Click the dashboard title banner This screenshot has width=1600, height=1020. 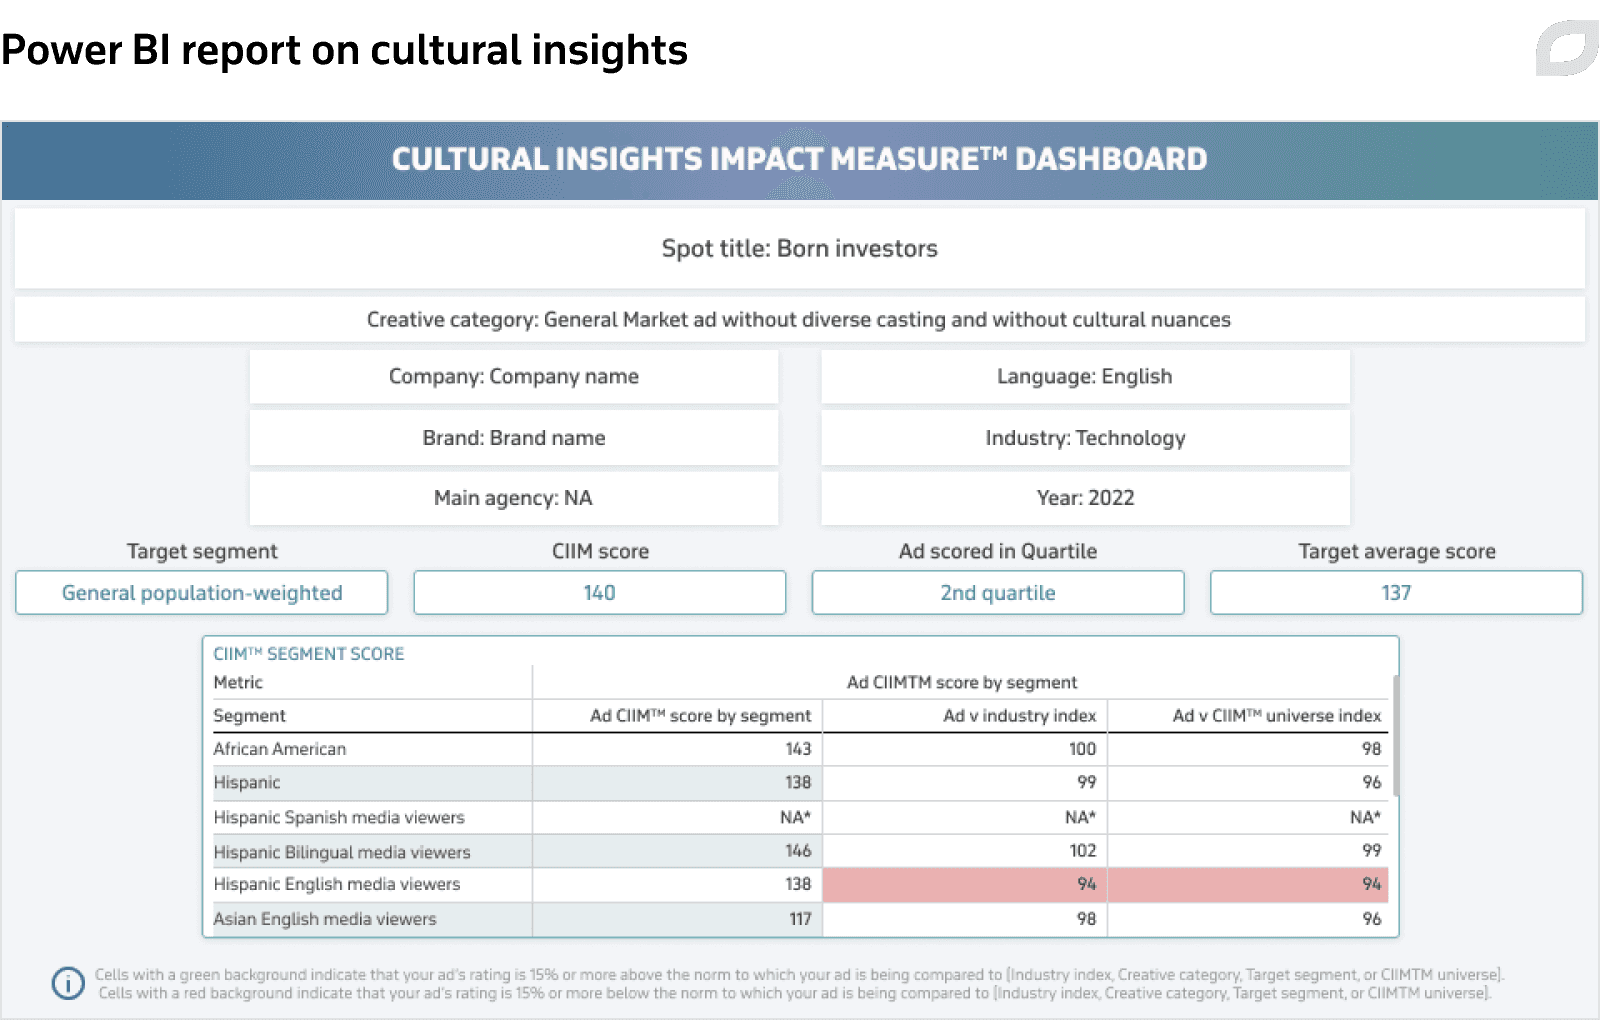[800, 160]
